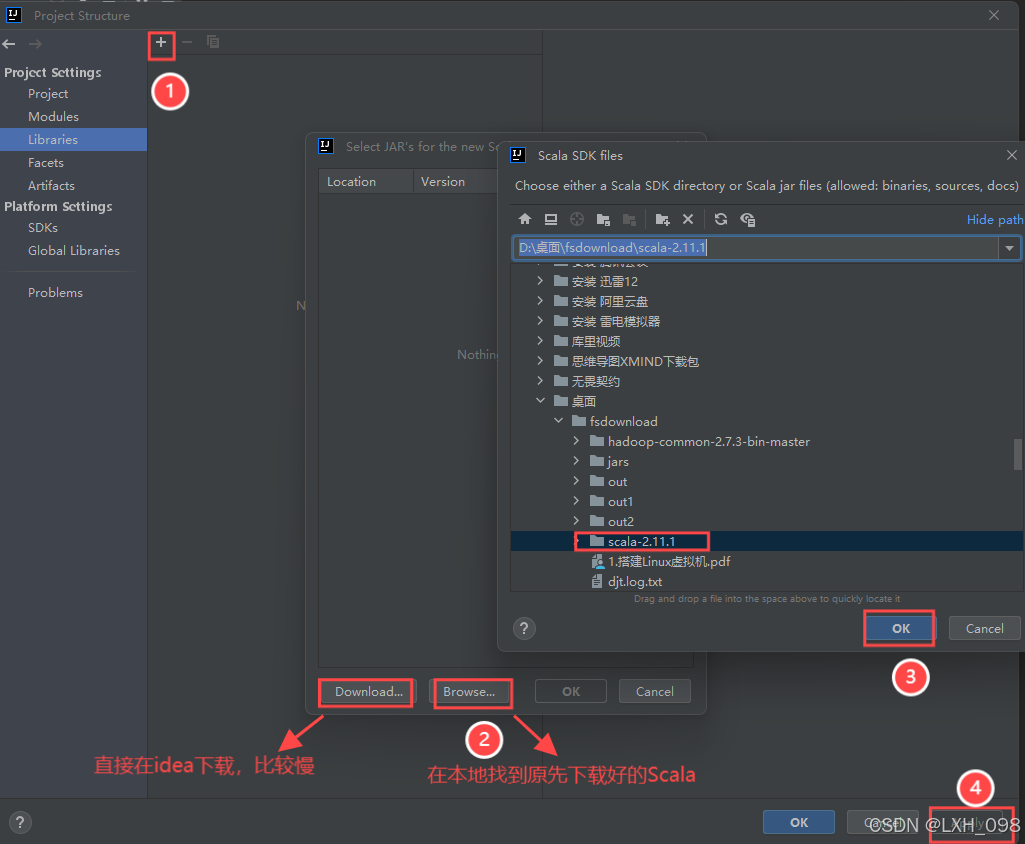
Task: Click the plus icon to add new library
Action: 161,42
